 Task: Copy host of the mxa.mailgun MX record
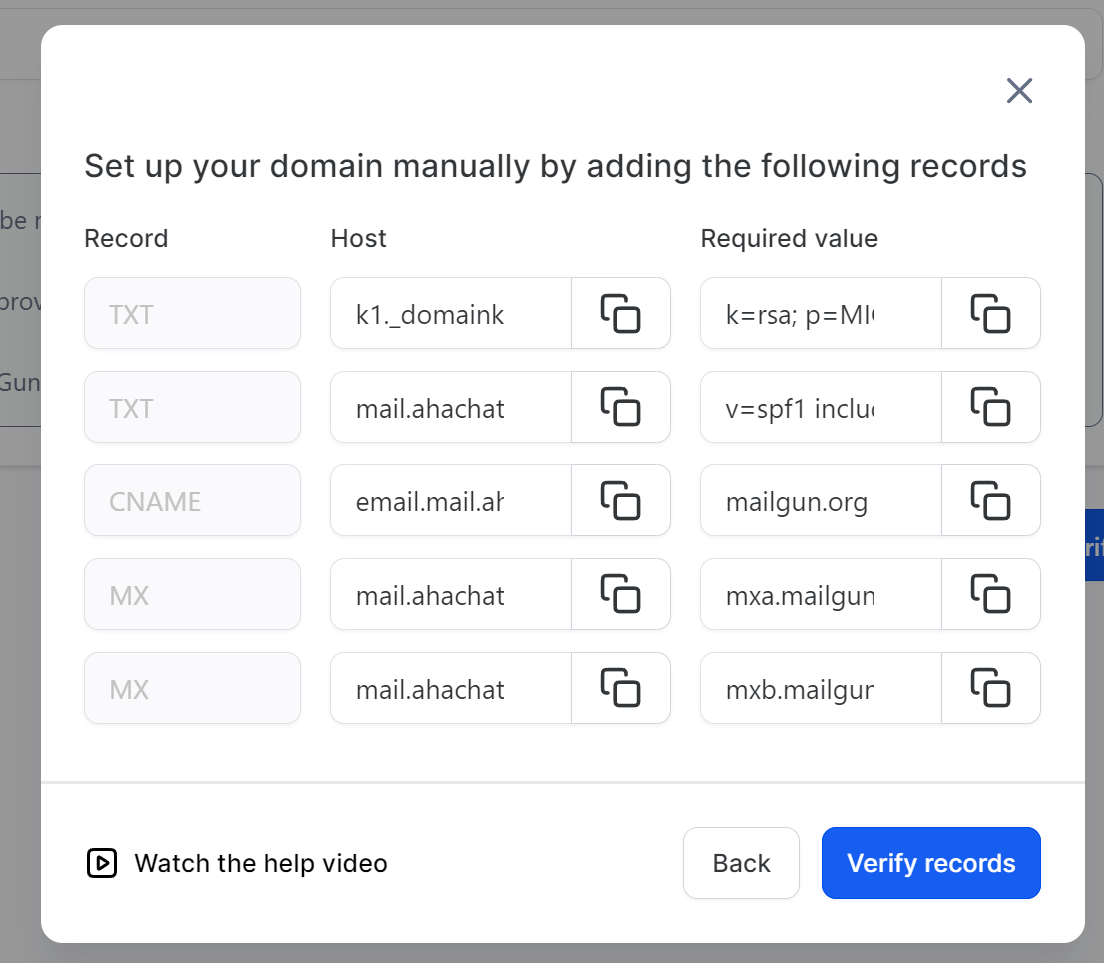click(x=620, y=594)
